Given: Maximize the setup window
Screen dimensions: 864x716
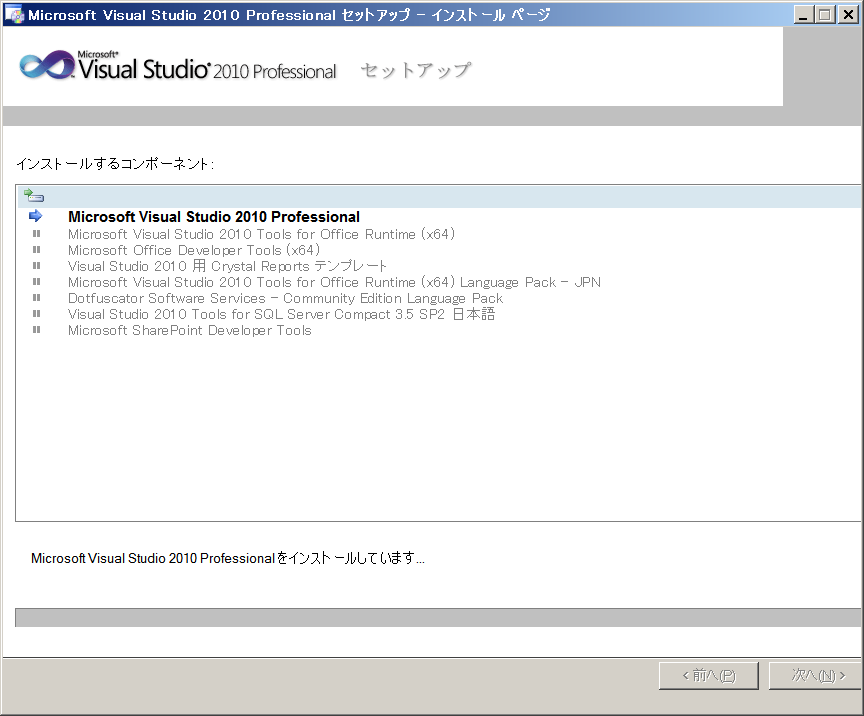Looking at the screenshot, I should (825, 14).
